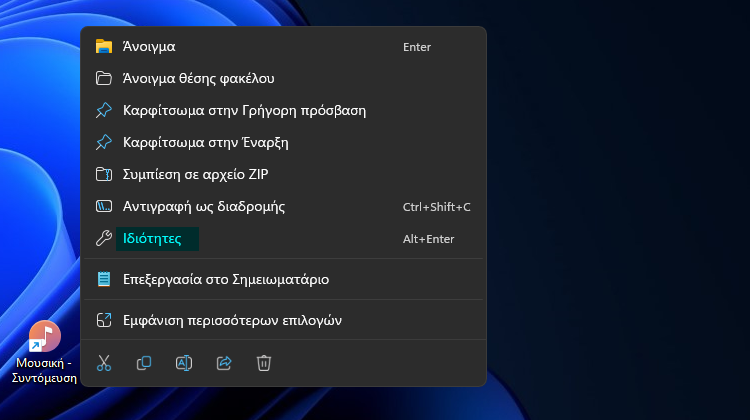Select Καρφίτσωμα στην Έναρξη

pyautogui.click(x=284, y=143)
